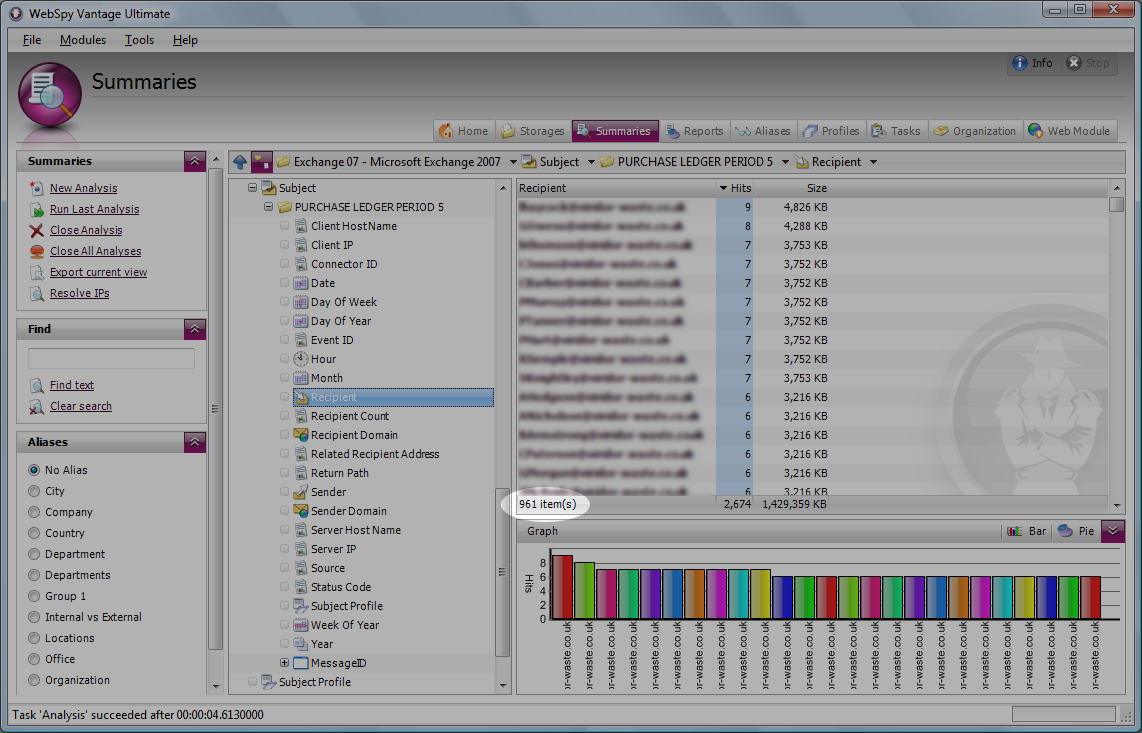Click the Resolve IPs icon

(x=36, y=294)
